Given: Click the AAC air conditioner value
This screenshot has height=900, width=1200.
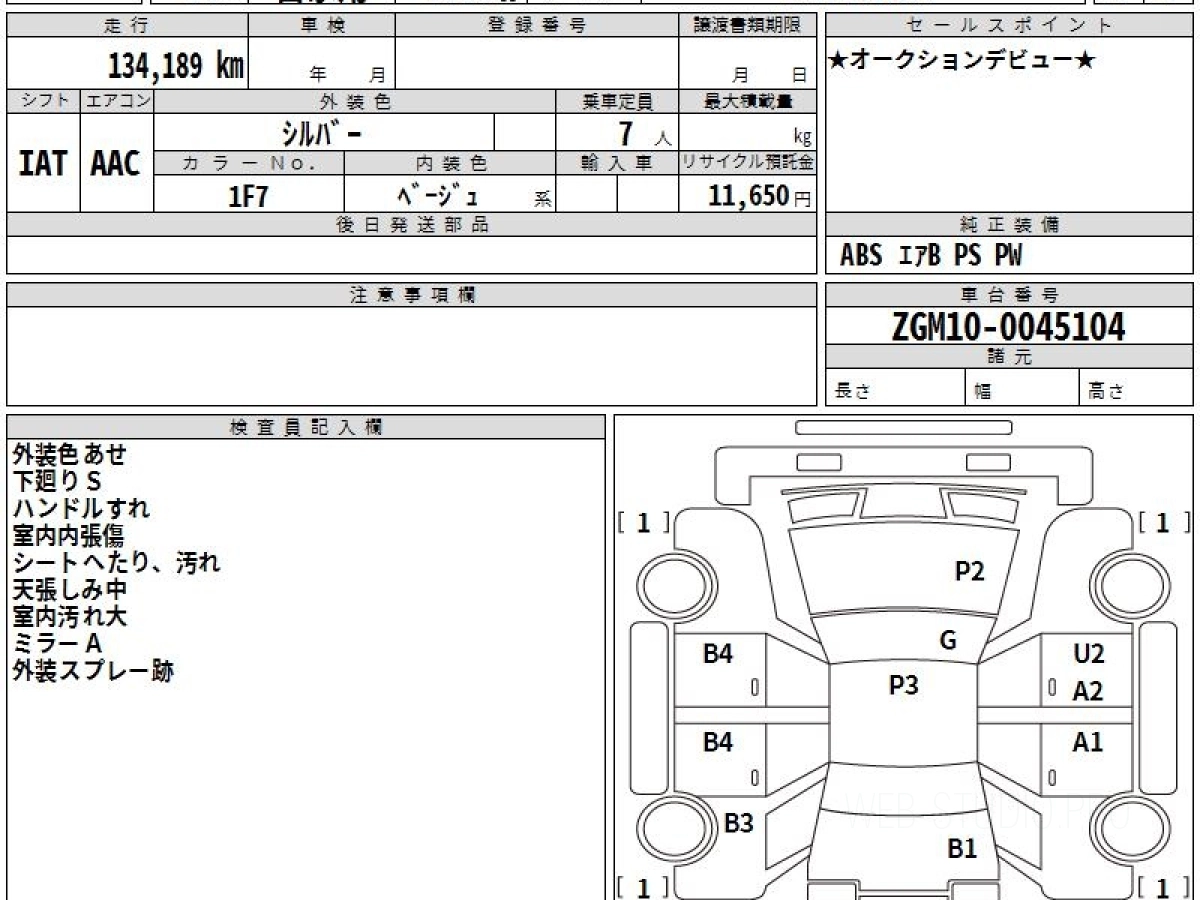Looking at the screenshot, I should point(116,164).
